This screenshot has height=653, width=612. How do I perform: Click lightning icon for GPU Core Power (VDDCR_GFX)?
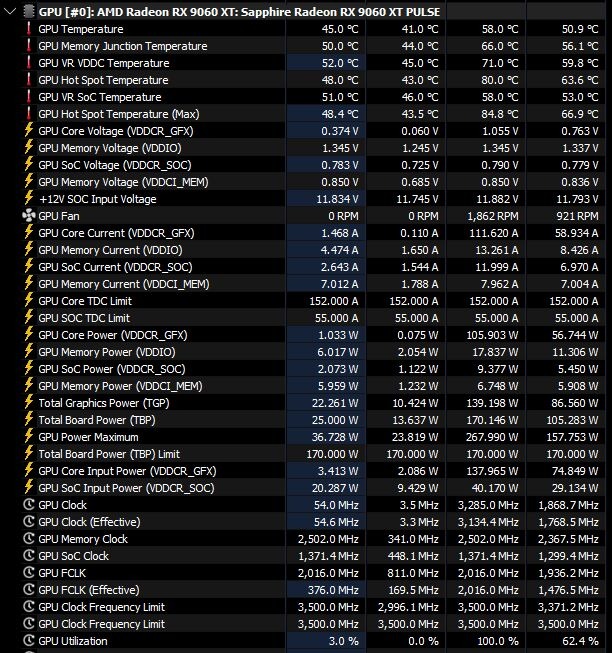coord(28,335)
